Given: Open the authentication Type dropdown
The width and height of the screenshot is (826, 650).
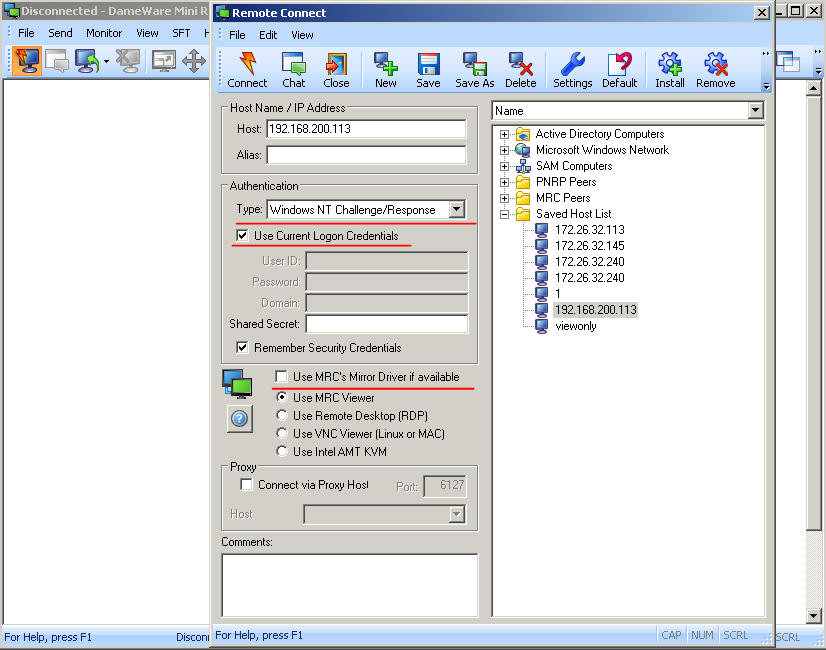Looking at the screenshot, I should 457,210.
